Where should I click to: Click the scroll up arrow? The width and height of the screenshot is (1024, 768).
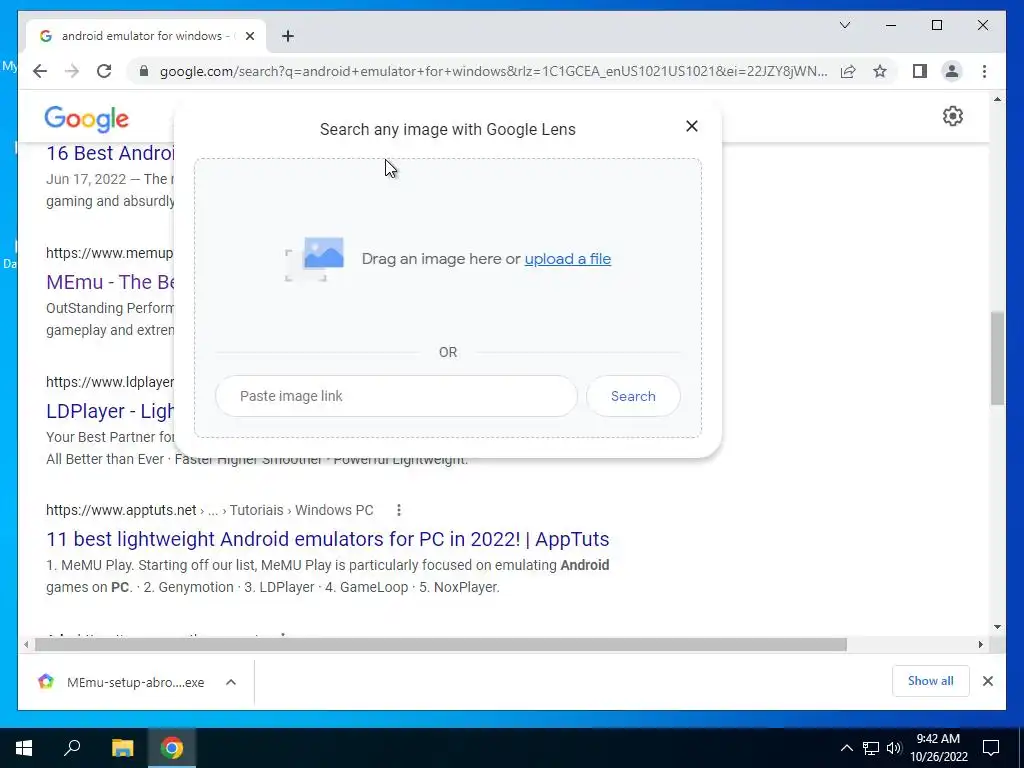(x=997, y=100)
